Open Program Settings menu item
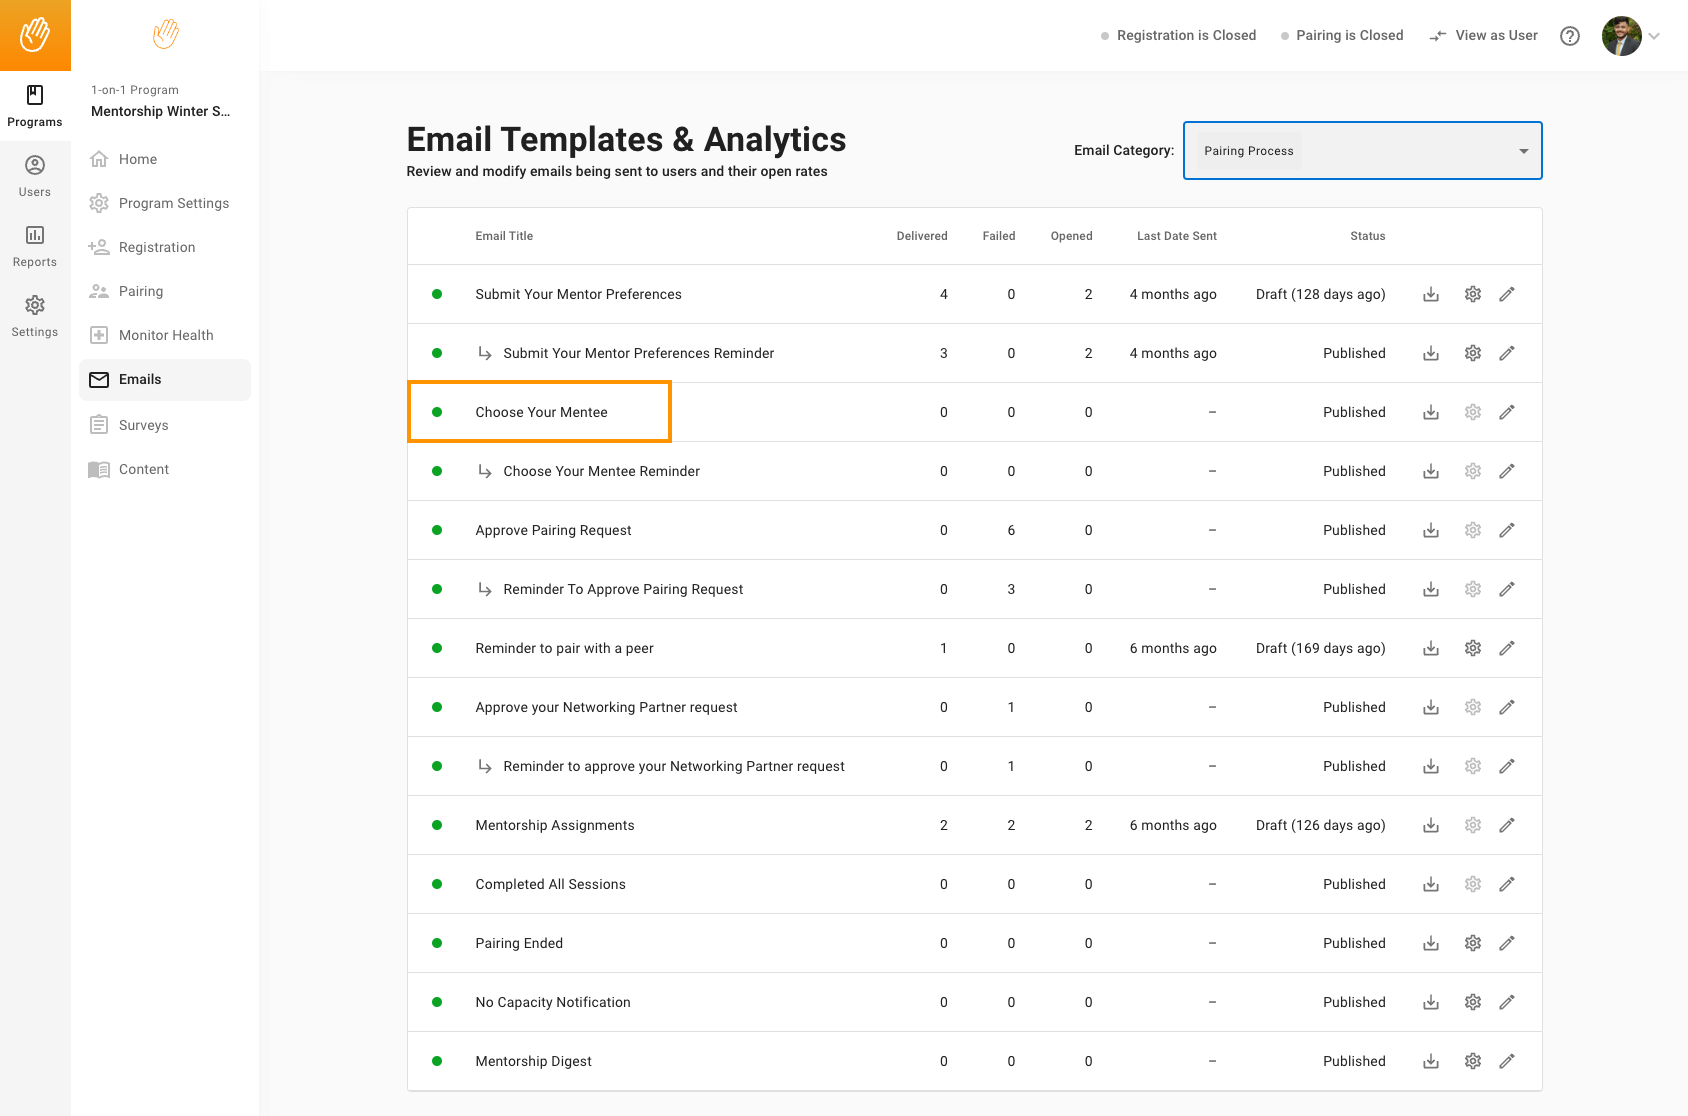Screen dimensions: 1688x1116 pos(173,203)
